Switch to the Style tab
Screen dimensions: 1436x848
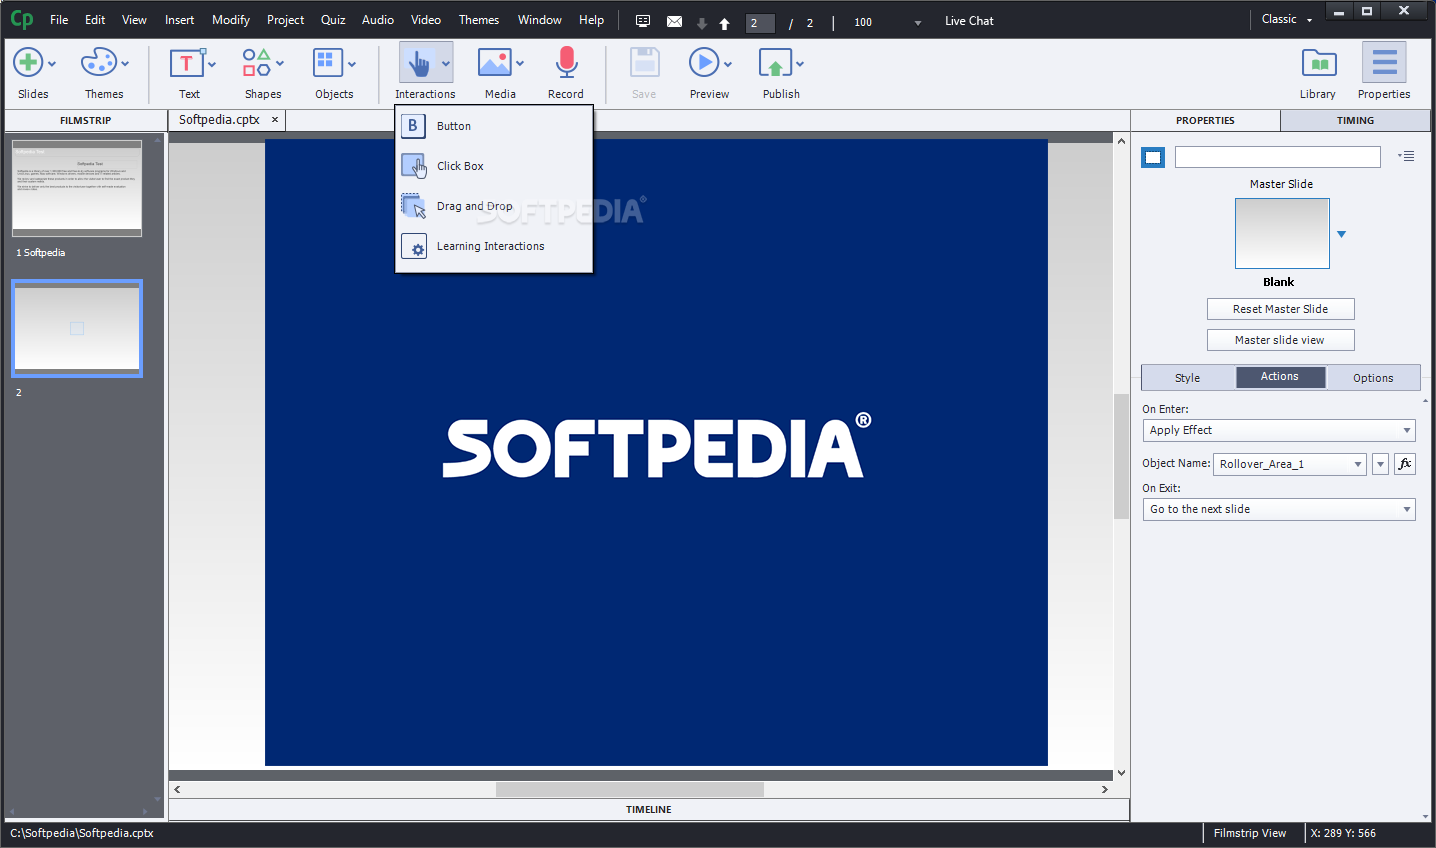point(1188,378)
